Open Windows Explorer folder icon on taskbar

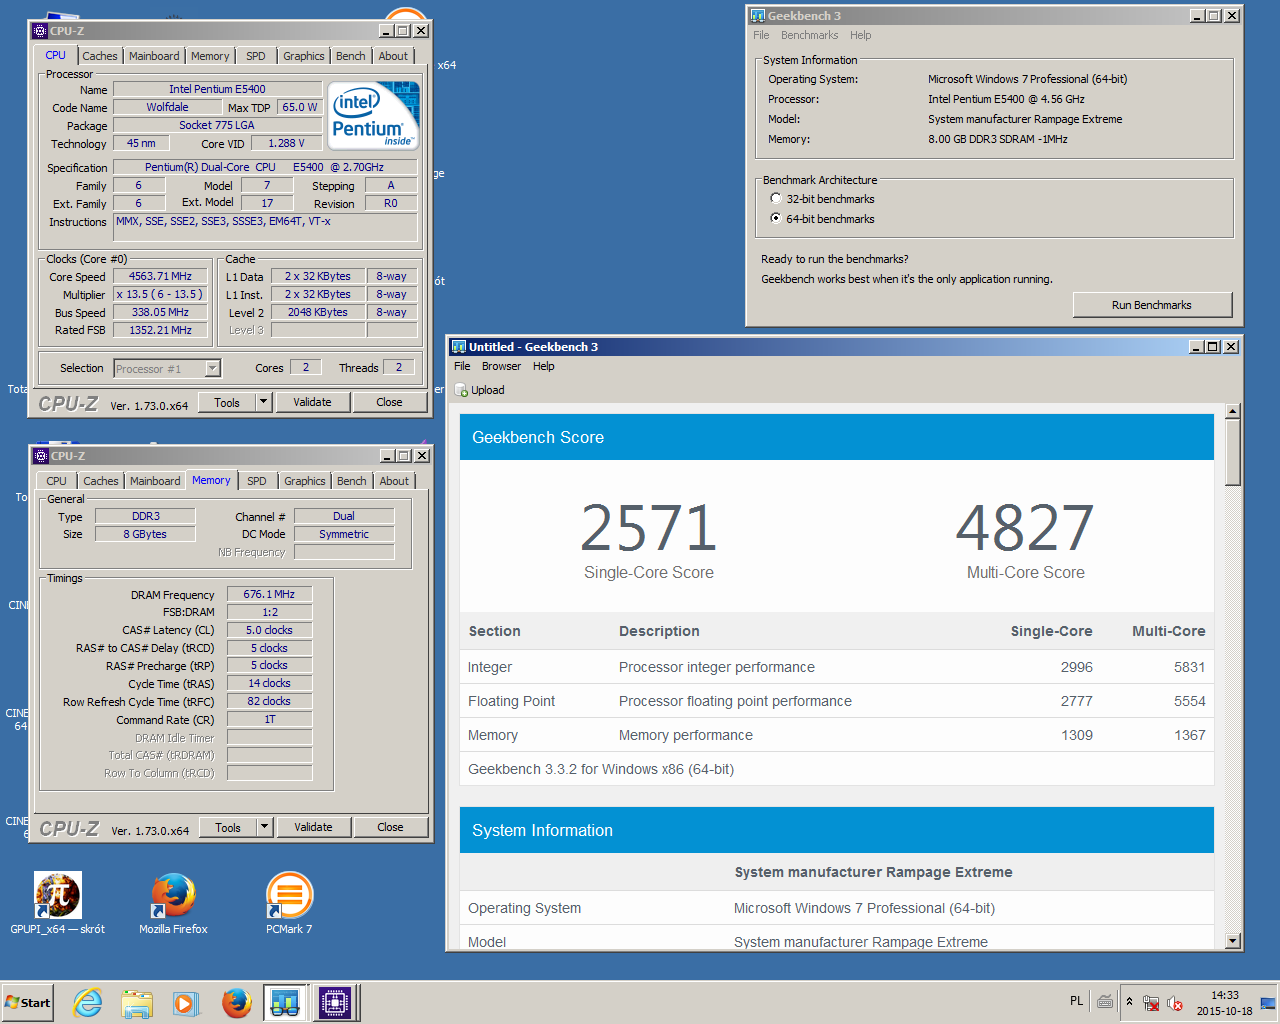(x=137, y=1002)
